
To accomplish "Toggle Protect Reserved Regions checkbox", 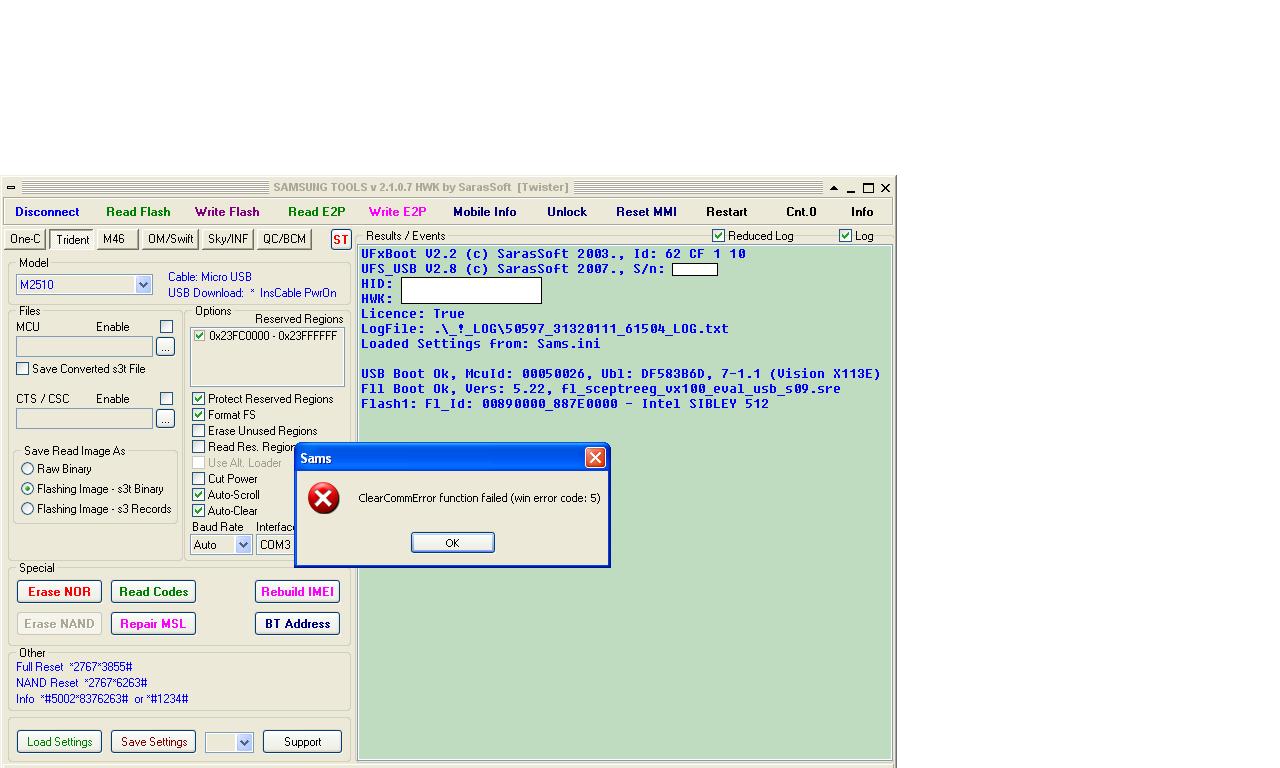I will coord(198,399).
